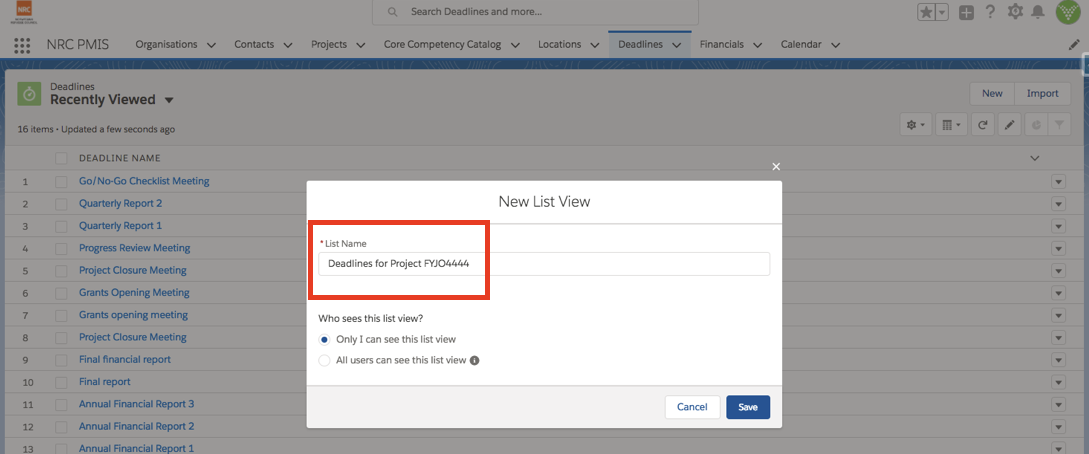Viewport: 1089px width, 454px height.
Task: Expand the Core Competency Catalog menu
Action: pos(515,45)
